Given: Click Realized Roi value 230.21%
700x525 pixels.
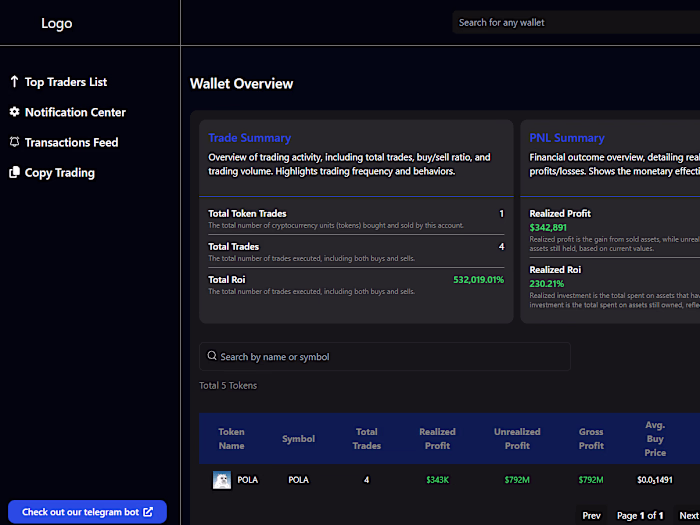Looking at the screenshot, I should click(x=547, y=283).
